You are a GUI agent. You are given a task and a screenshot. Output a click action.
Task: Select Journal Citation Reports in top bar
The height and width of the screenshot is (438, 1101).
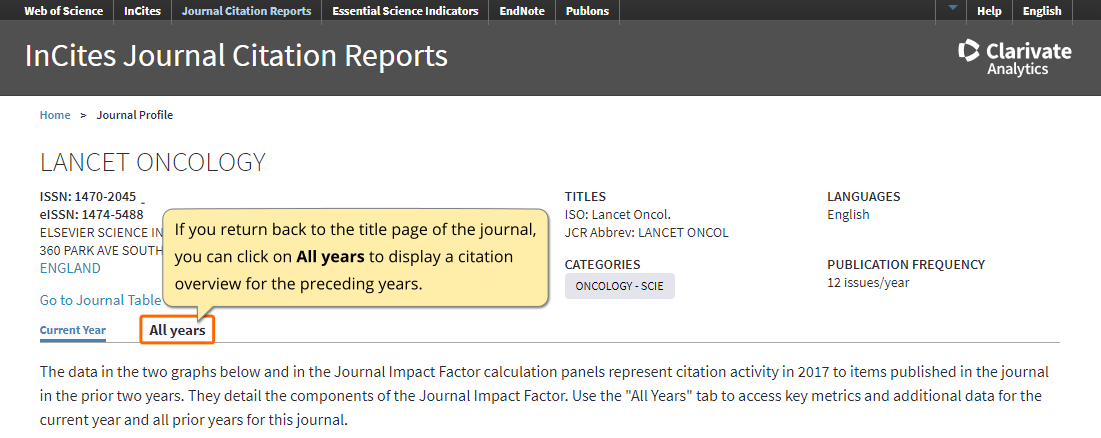coord(246,11)
